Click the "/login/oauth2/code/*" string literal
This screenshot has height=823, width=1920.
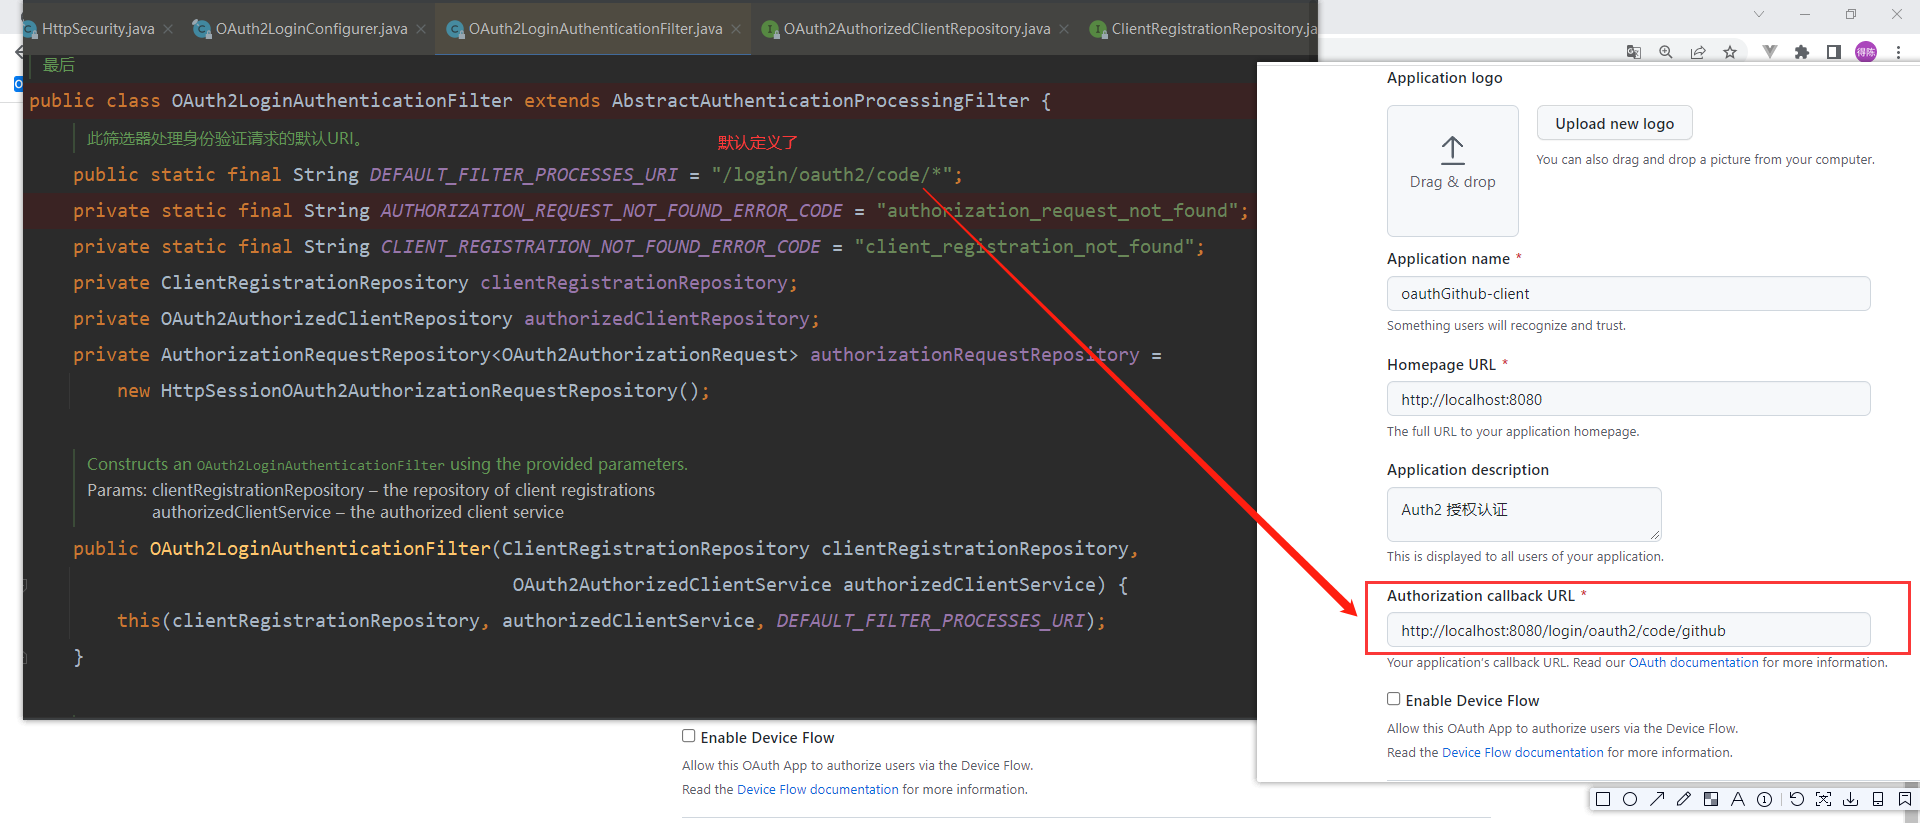pos(832,174)
